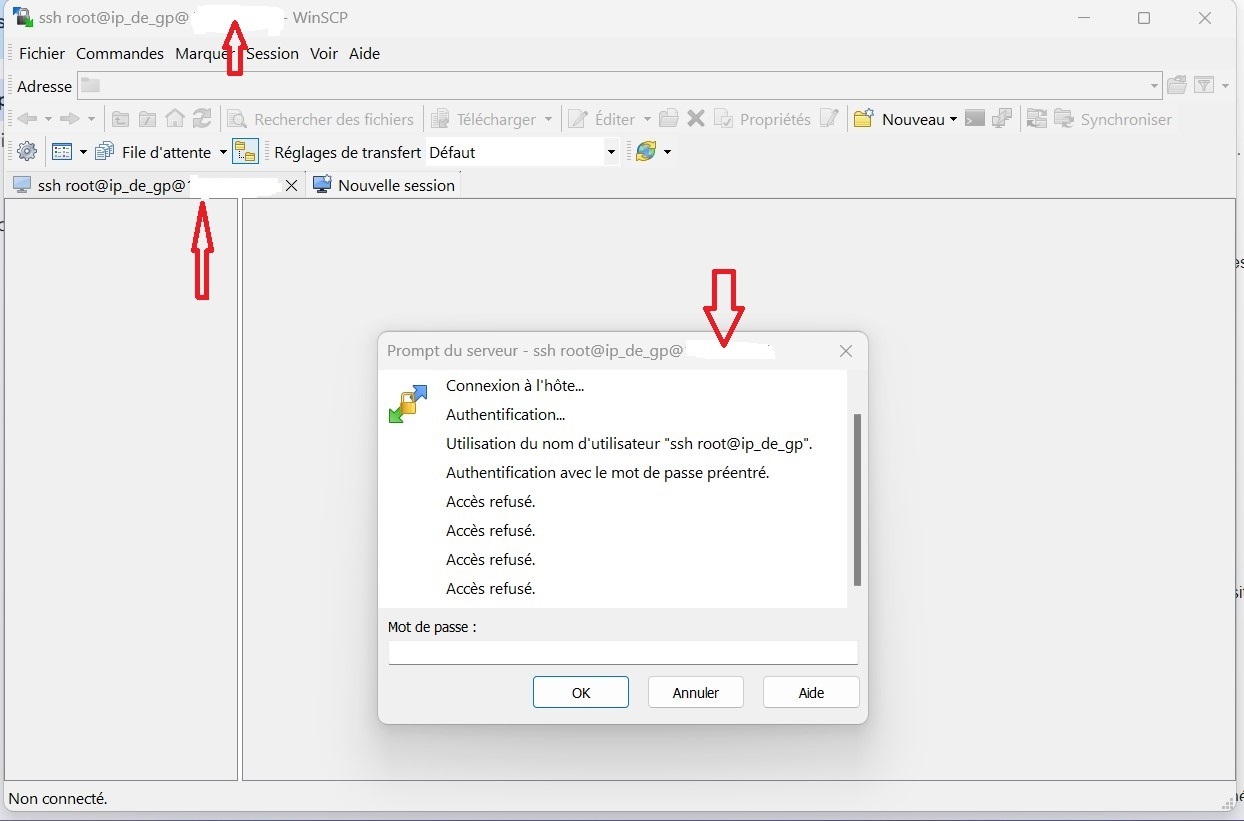
Task: Open the terminal console icon
Action: click(974, 119)
